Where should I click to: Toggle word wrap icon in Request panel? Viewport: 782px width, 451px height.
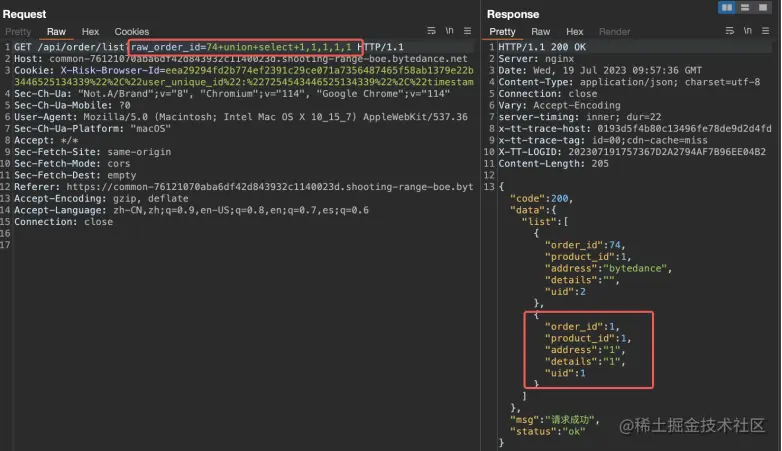pyautogui.click(x=431, y=31)
